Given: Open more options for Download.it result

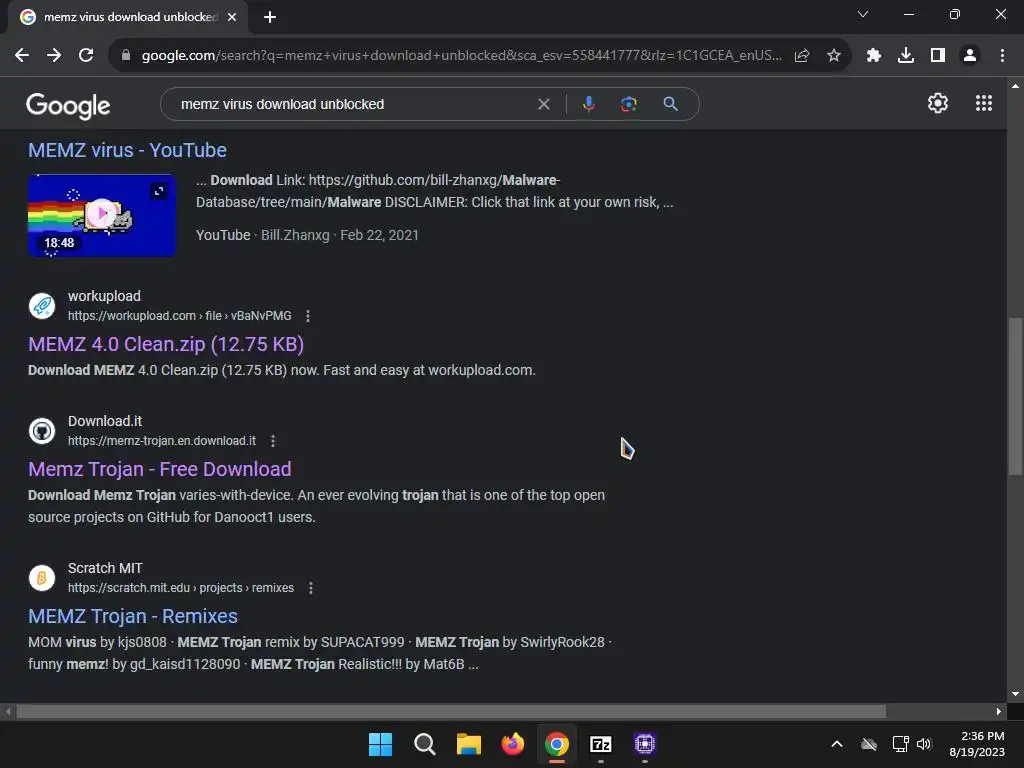Looking at the screenshot, I should pos(273,441).
